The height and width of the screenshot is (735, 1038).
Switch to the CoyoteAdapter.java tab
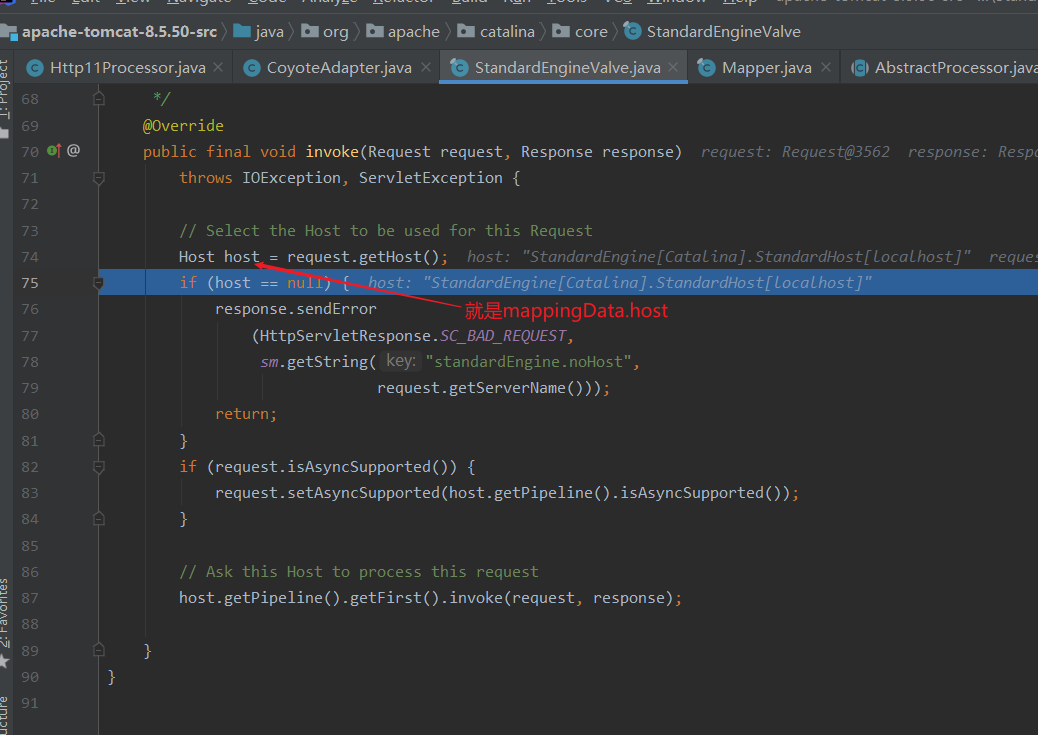pos(338,68)
